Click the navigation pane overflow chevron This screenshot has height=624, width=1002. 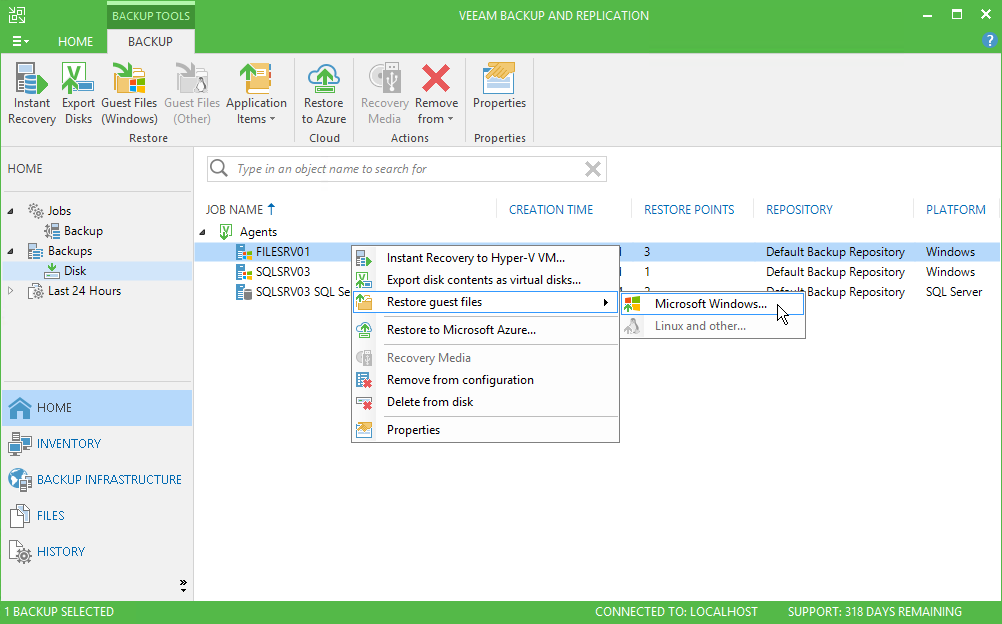(x=183, y=585)
